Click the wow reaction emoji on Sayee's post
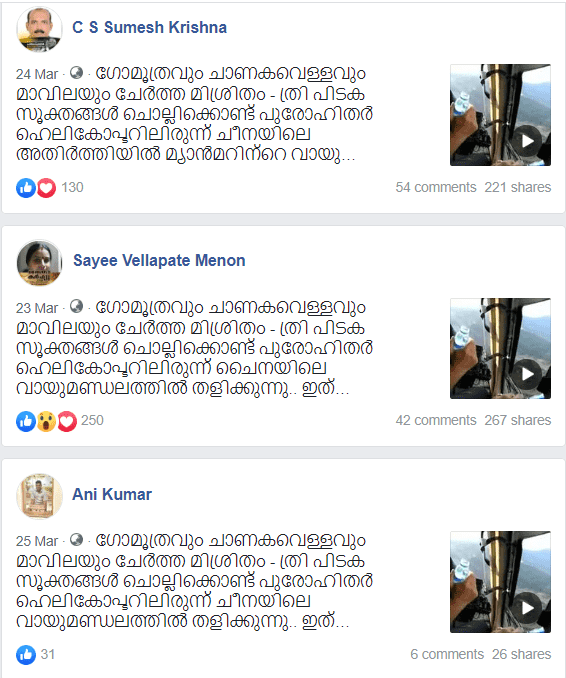The height and width of the screenshot is (678, 566). point(46,421)
